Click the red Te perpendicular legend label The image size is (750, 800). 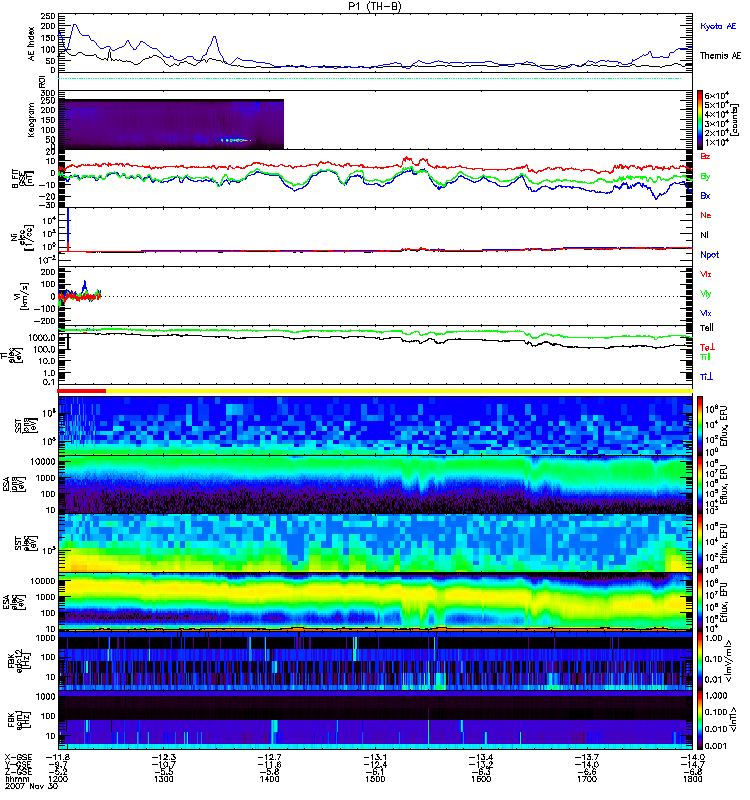[707, 347]
